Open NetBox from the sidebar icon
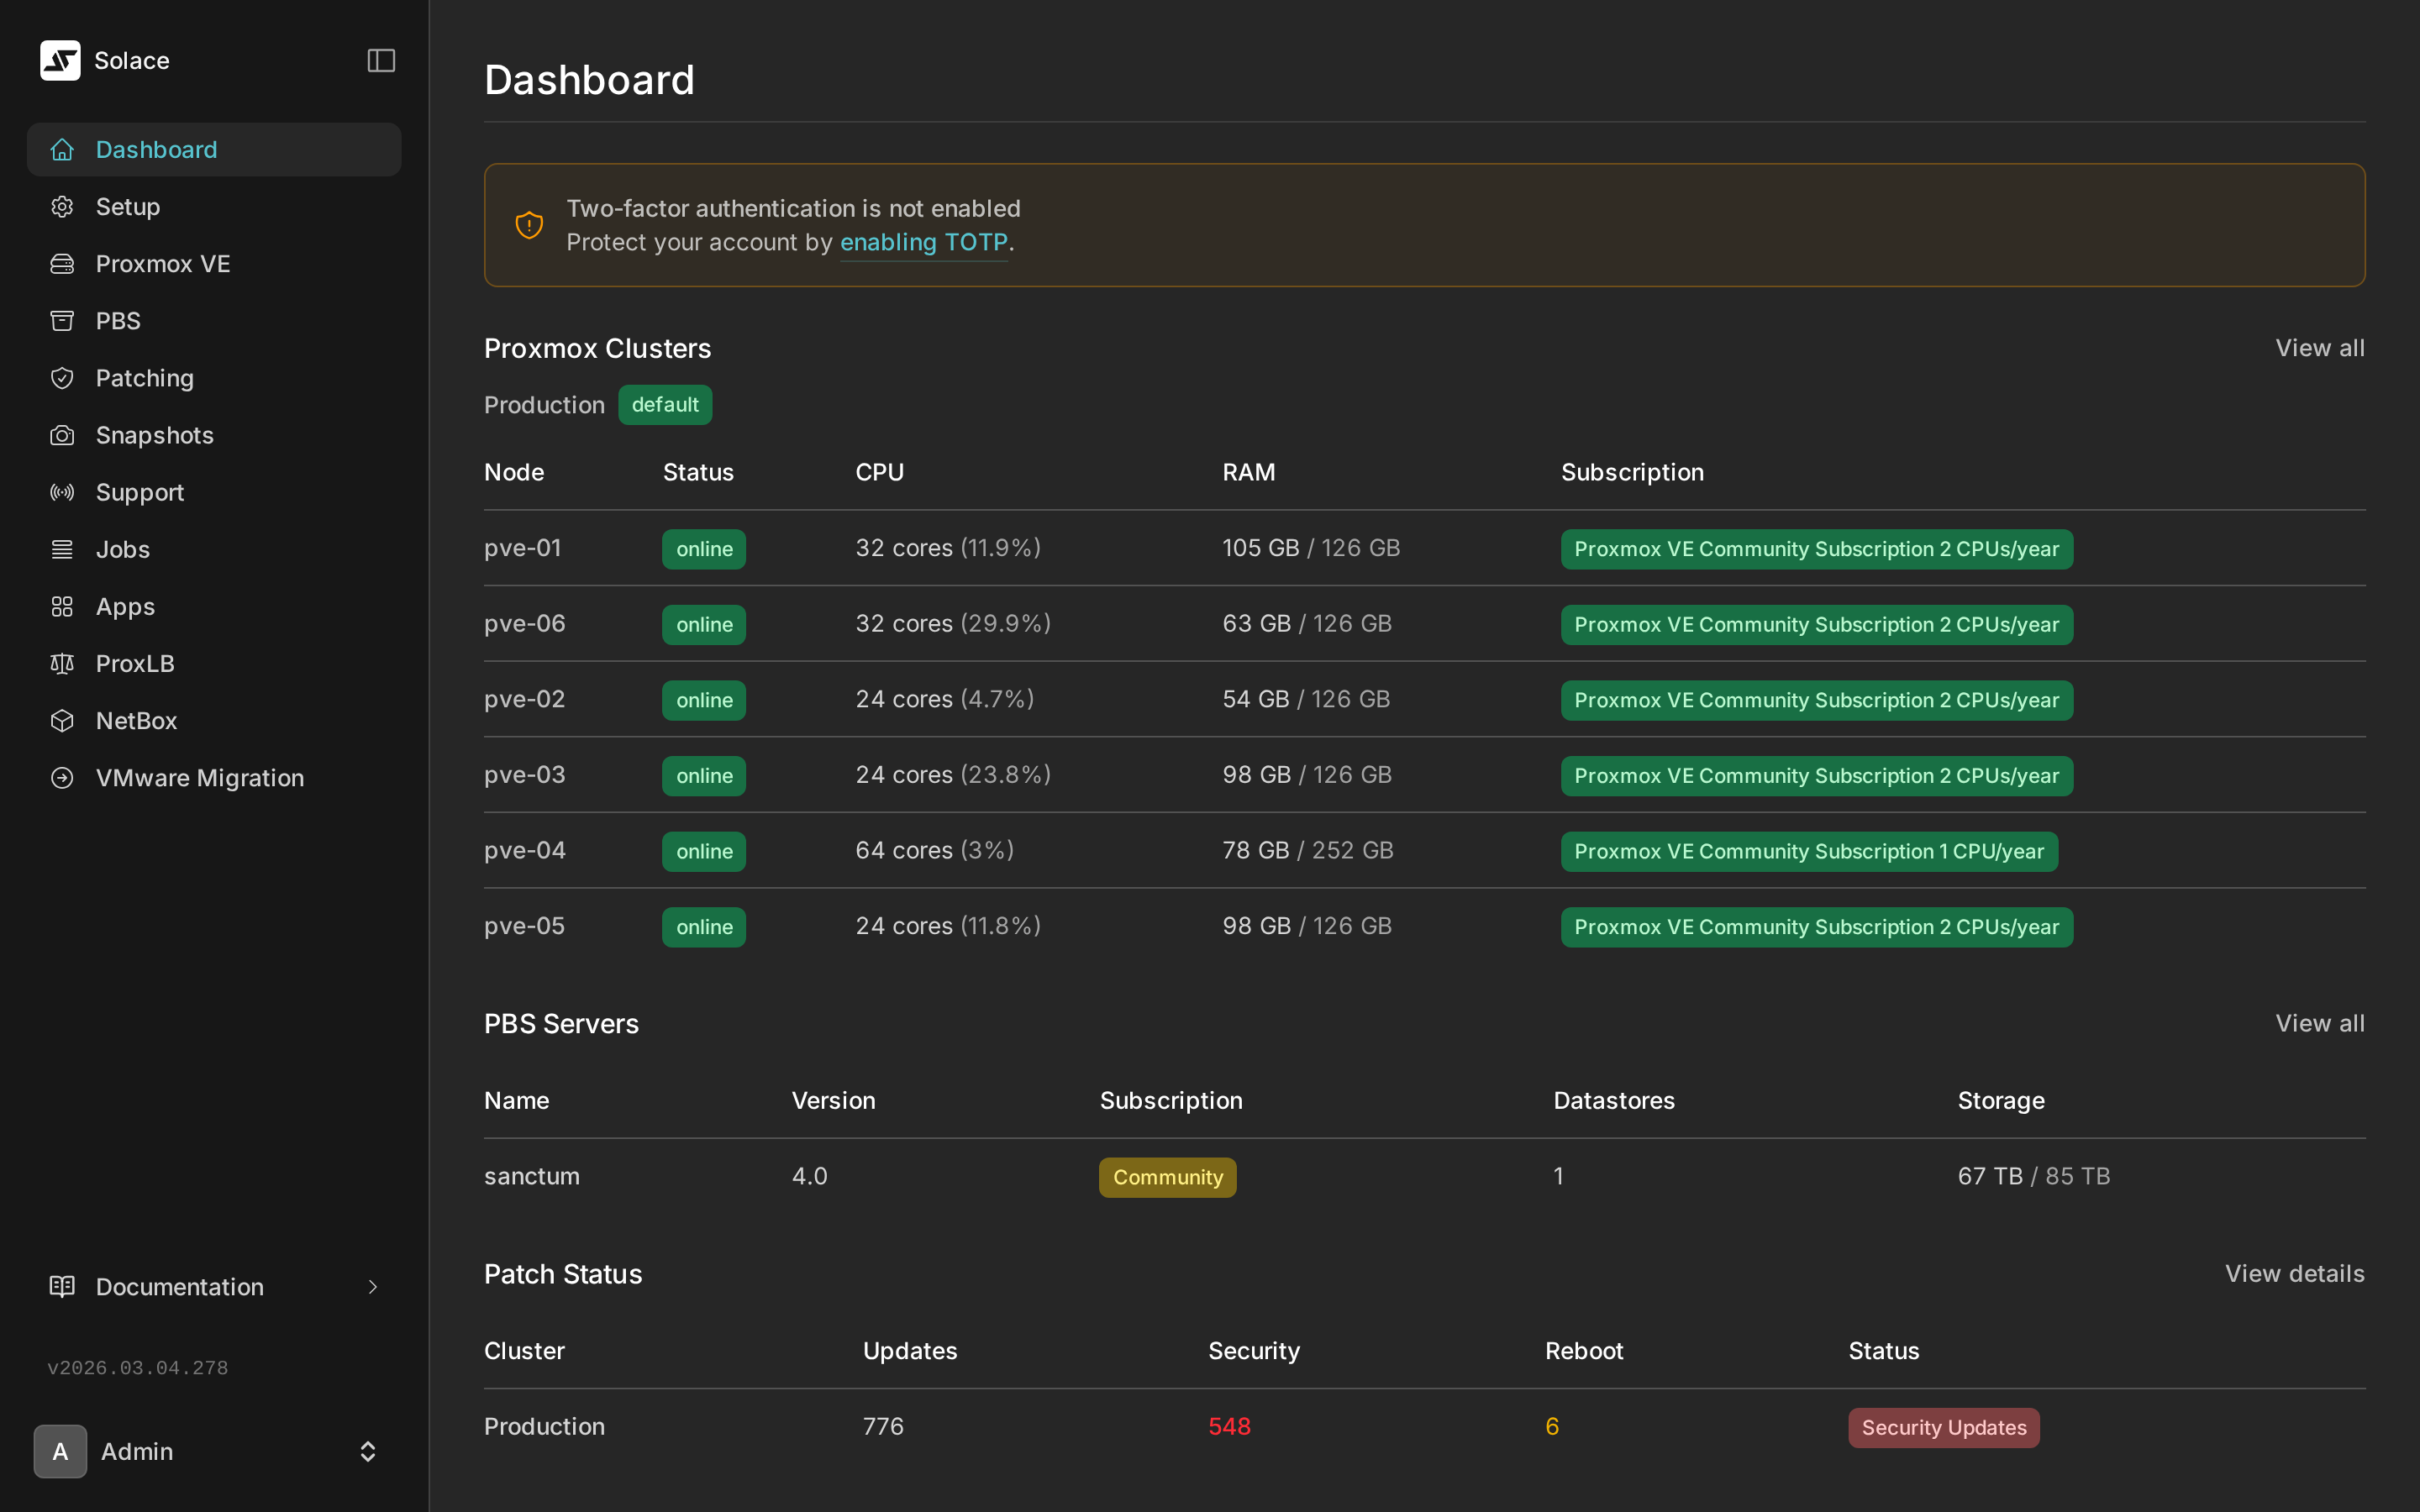This screenshot has width=2420, height=1512. 61,720
